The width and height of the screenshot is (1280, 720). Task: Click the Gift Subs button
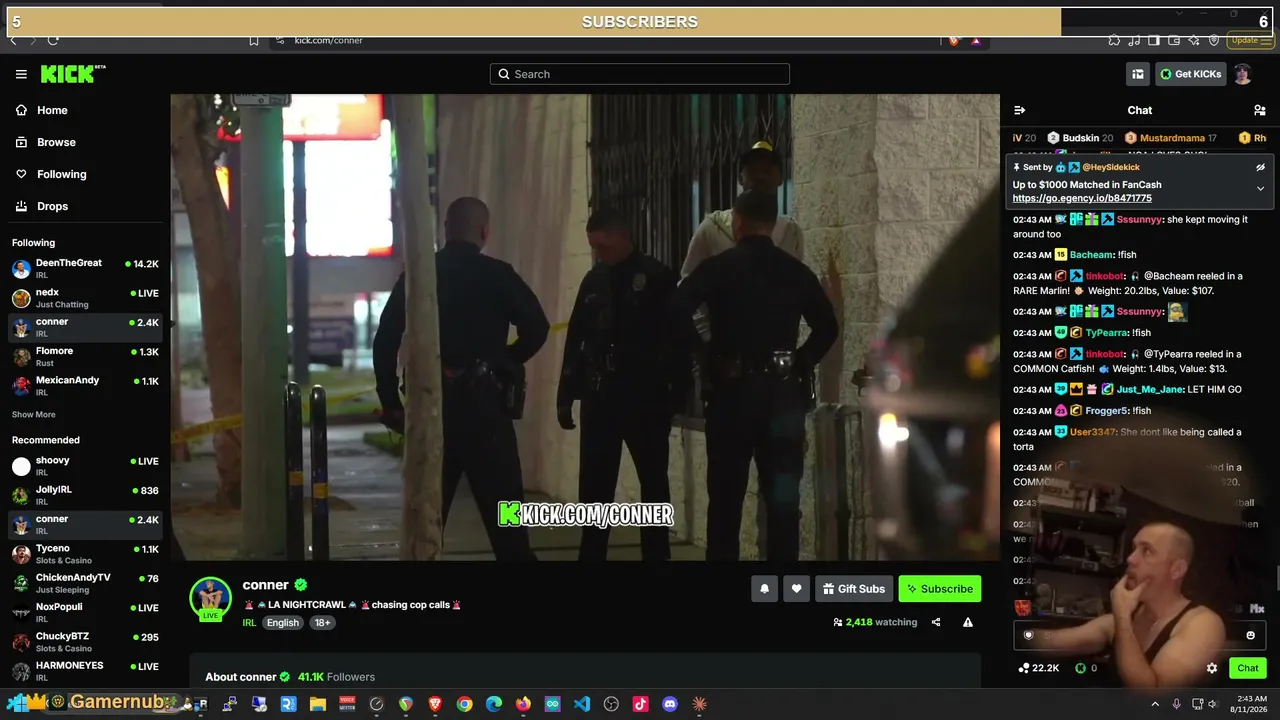854,589
